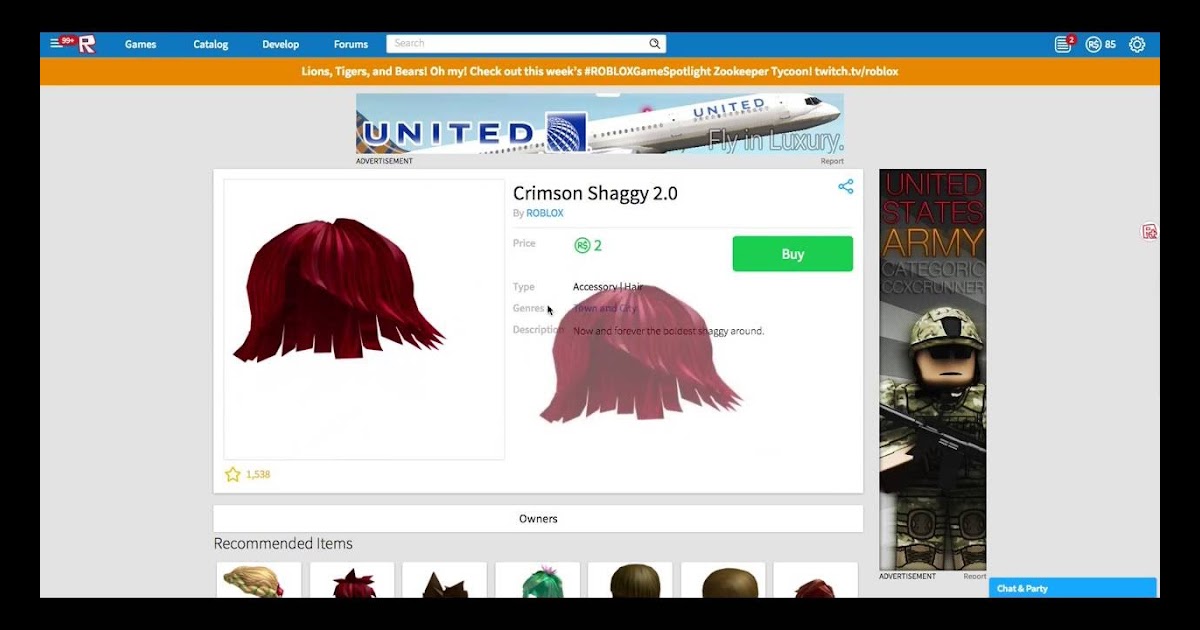Click the Recommended Items heading
Screen dimensions: 1200x630
click(x=283, y=544)
